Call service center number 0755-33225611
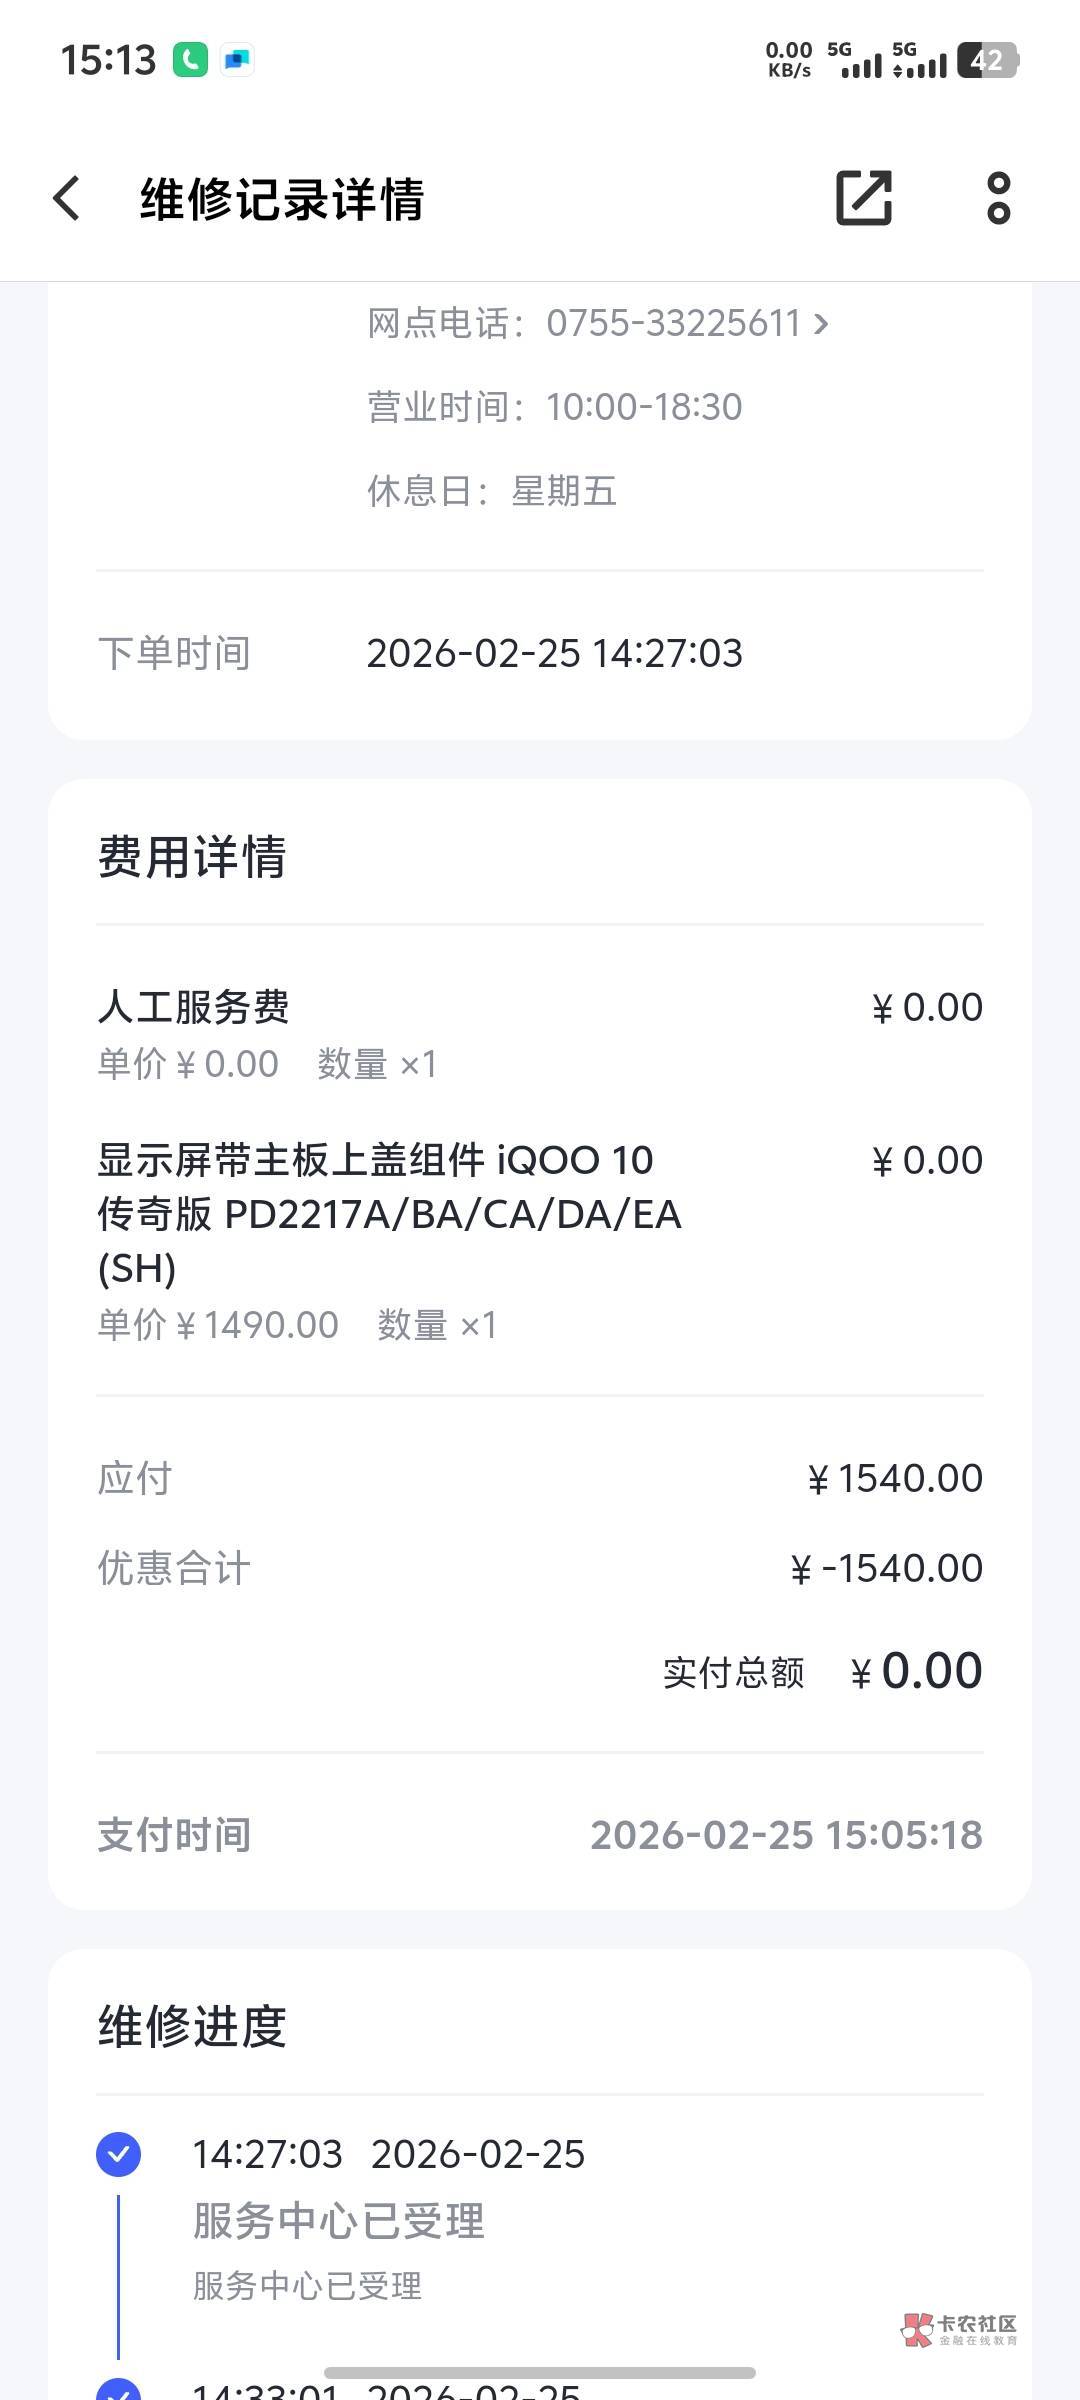 point(673,323)
